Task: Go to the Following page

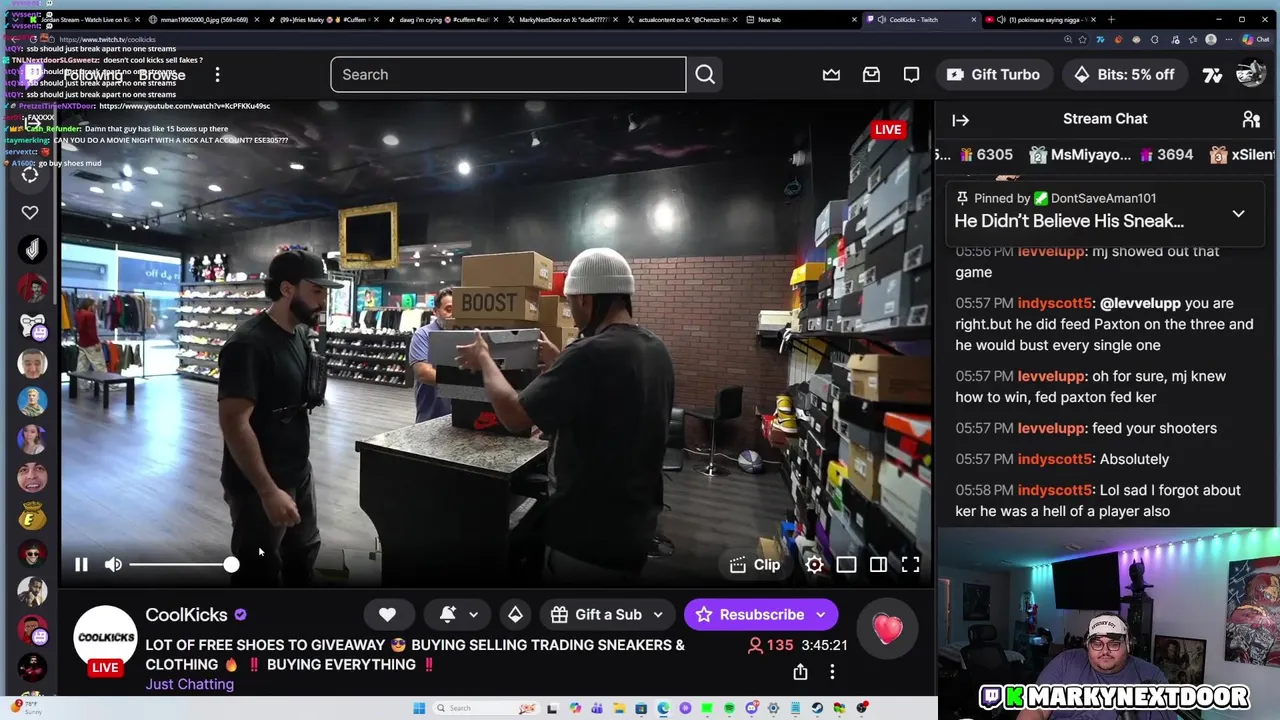Action: point(95,75)
